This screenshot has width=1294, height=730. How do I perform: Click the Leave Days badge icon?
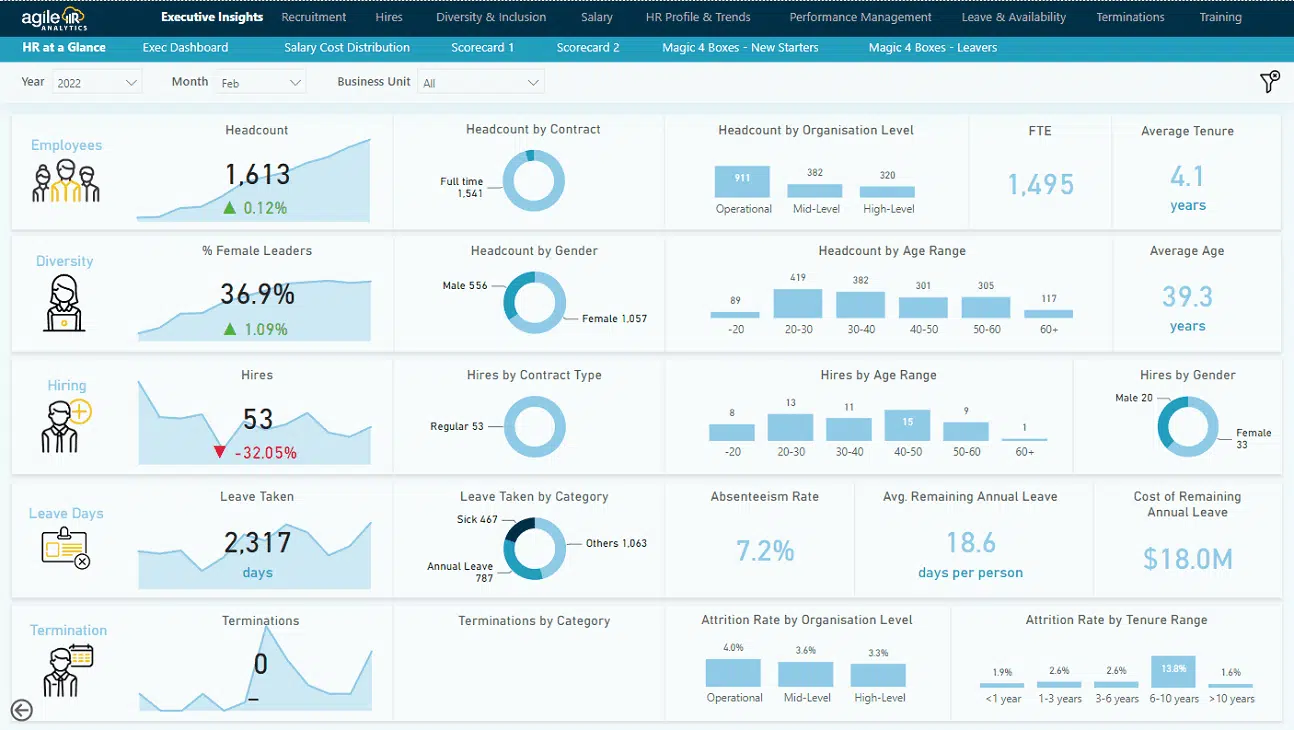pyautogui.click(x=62, y=545)
